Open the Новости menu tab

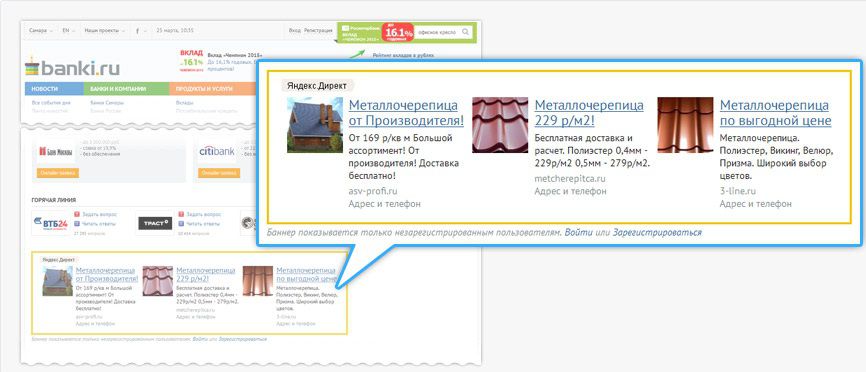(x=54, y=89)
